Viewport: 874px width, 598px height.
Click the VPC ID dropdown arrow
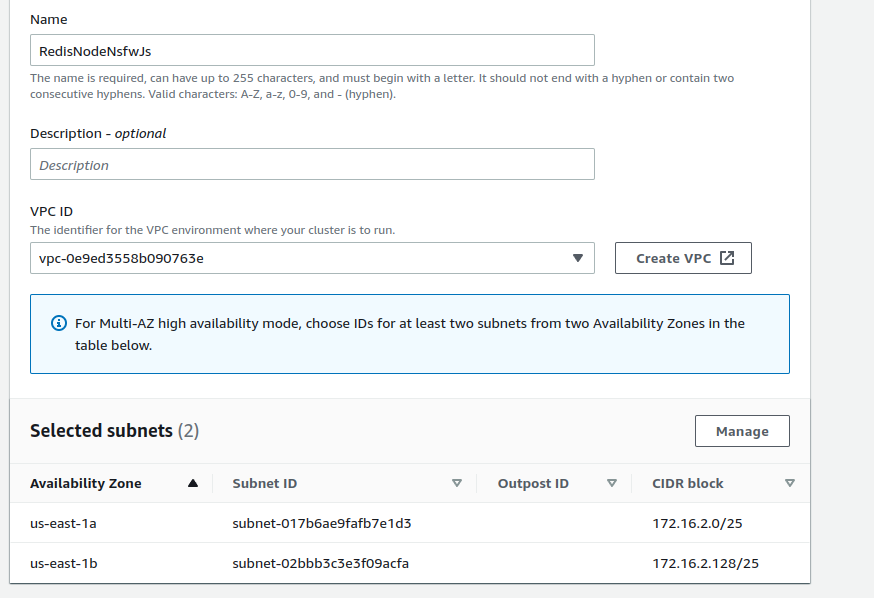[x=577, y=258]
